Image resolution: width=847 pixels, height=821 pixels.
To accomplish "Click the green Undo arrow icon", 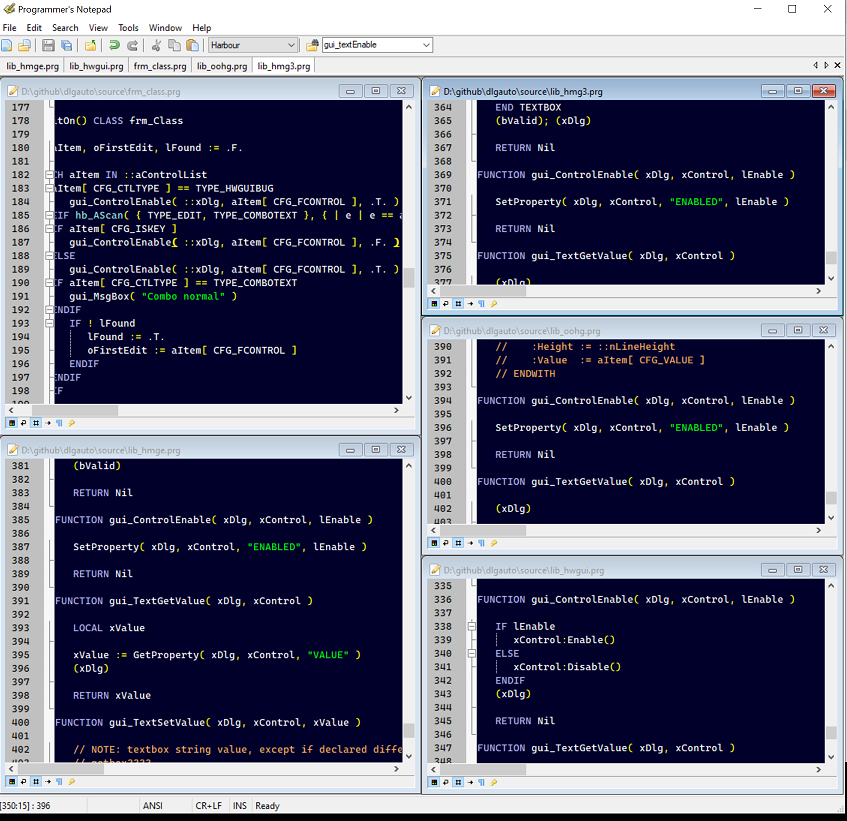I will coord(115,45).
